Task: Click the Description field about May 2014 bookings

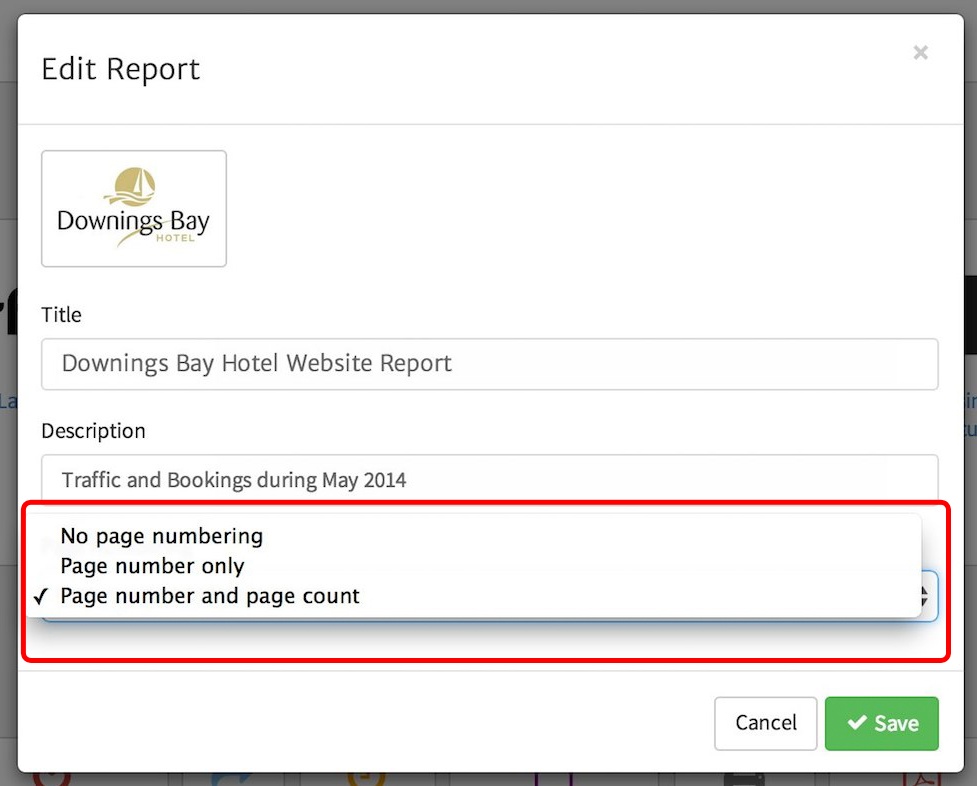Action: (489, 480)
